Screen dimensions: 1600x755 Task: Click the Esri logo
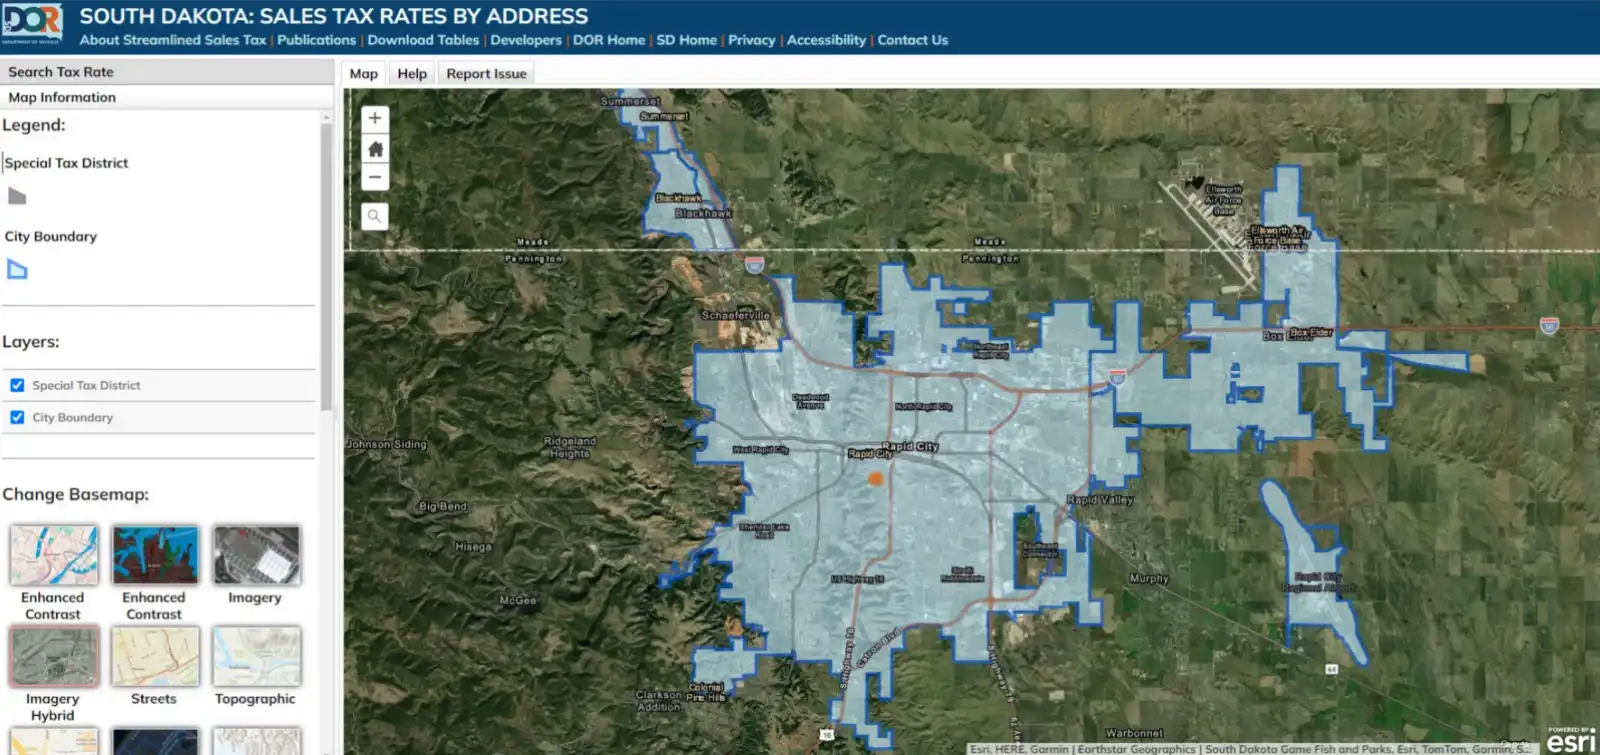tap(1572, 740)
